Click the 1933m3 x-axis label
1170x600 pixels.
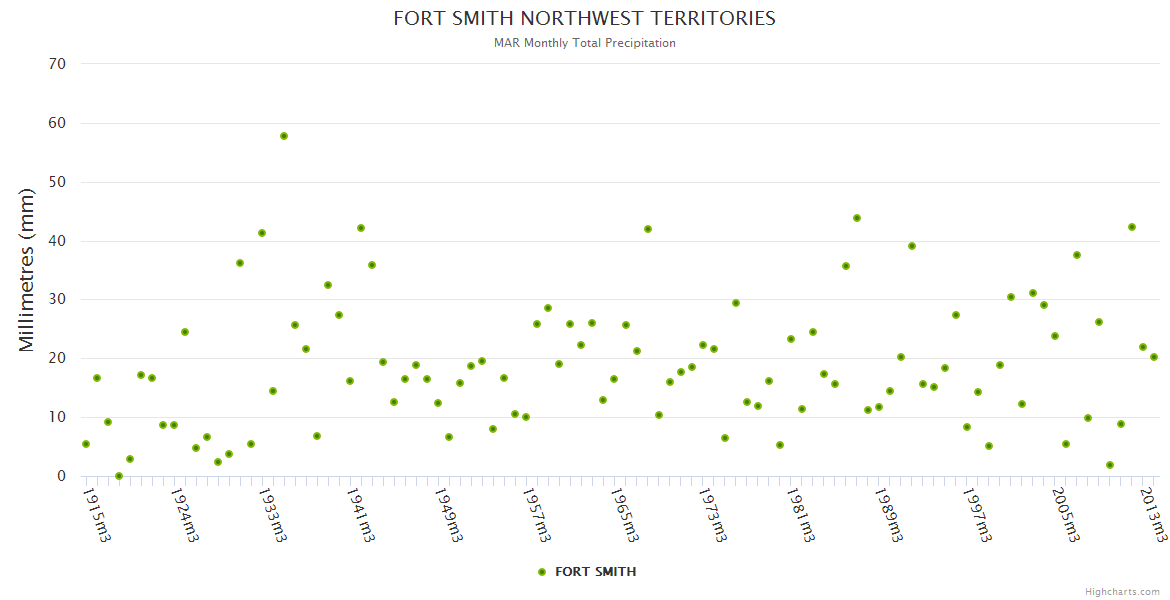tap(273, 516)
